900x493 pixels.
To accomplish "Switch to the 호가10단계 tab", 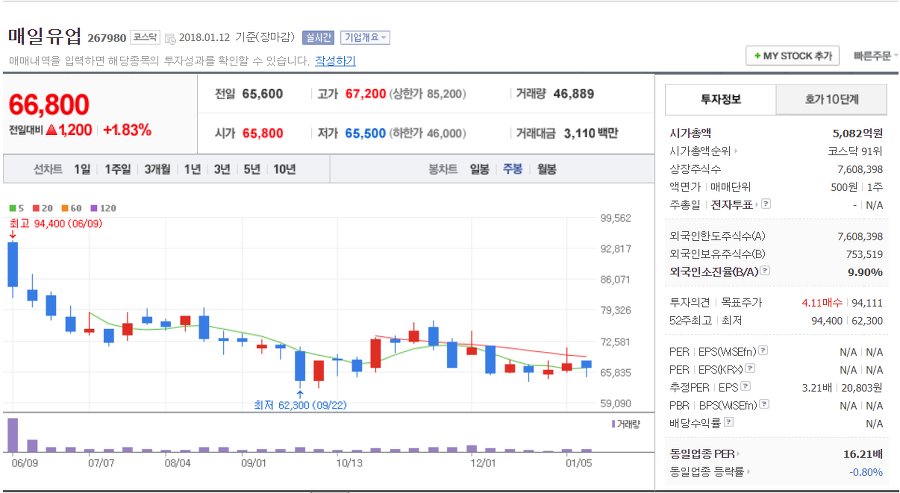I will pyautogui.click(x=831, y=99).
